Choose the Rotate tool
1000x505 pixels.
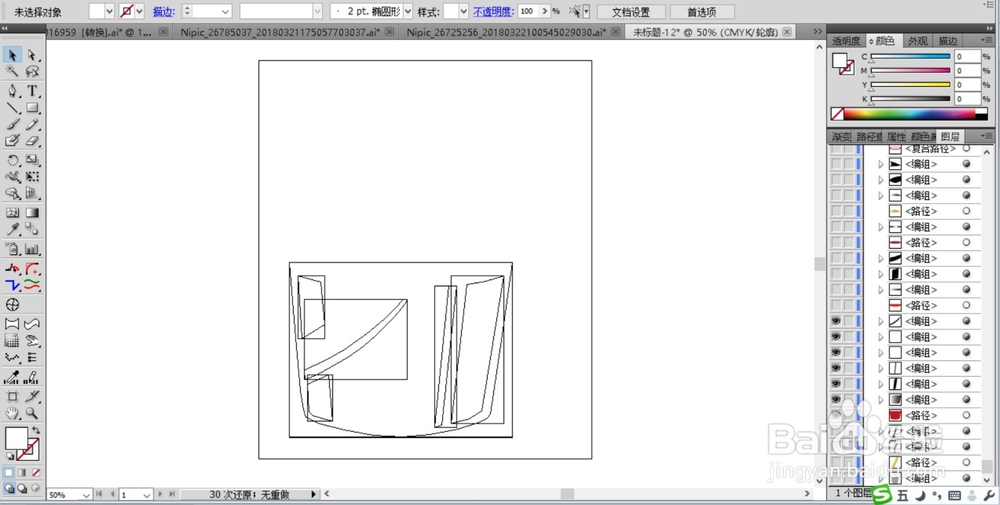12,160
